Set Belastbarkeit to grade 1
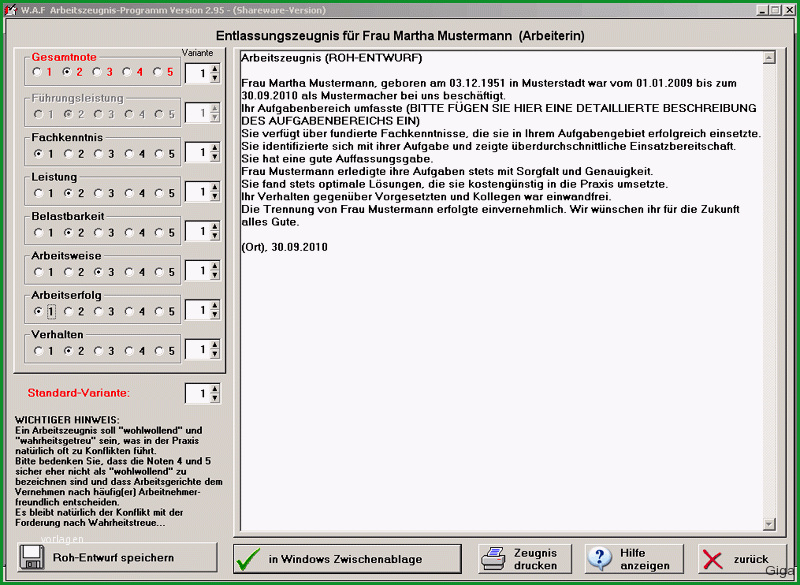Image resolution: width=800 pixels, height=585 pixels. 38,233
